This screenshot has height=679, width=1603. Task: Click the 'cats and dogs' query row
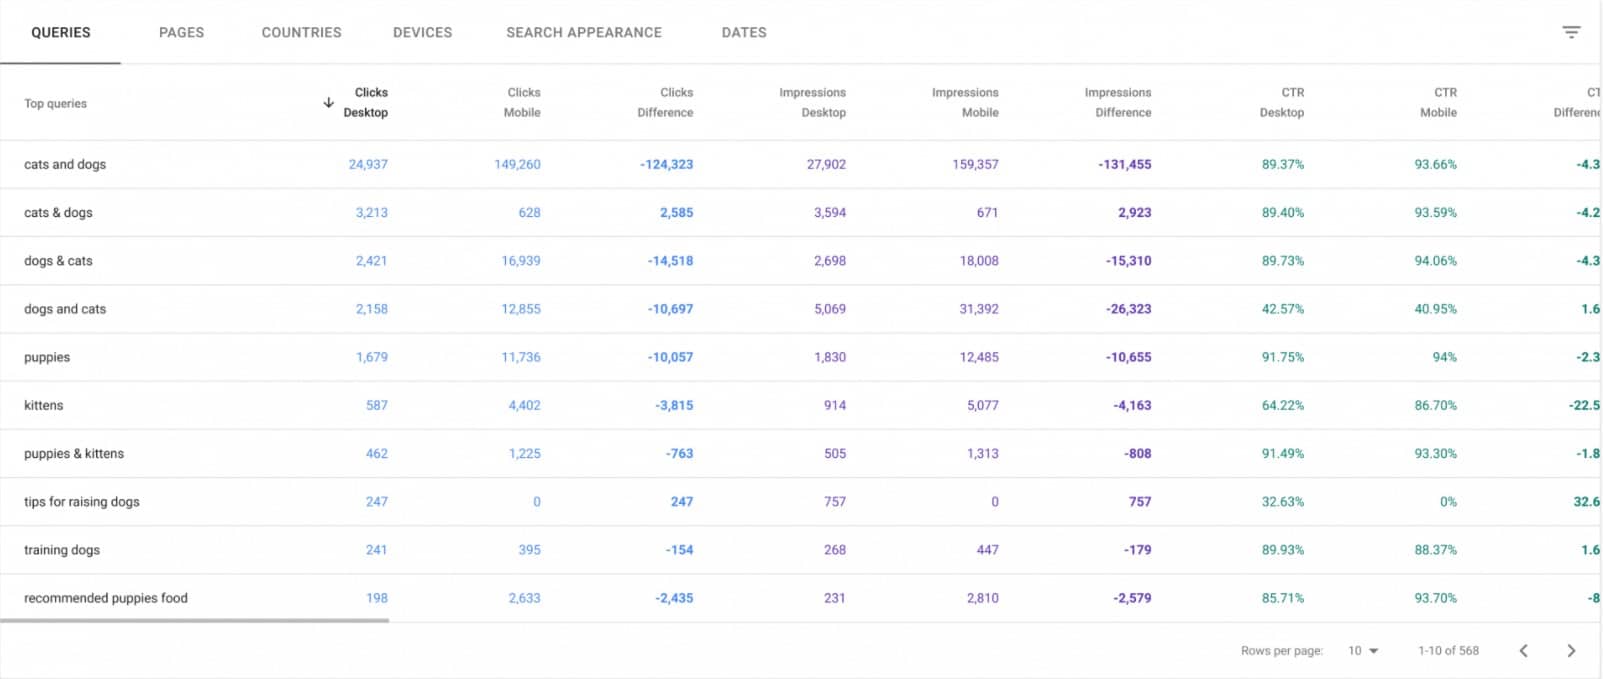pos(65,165)
